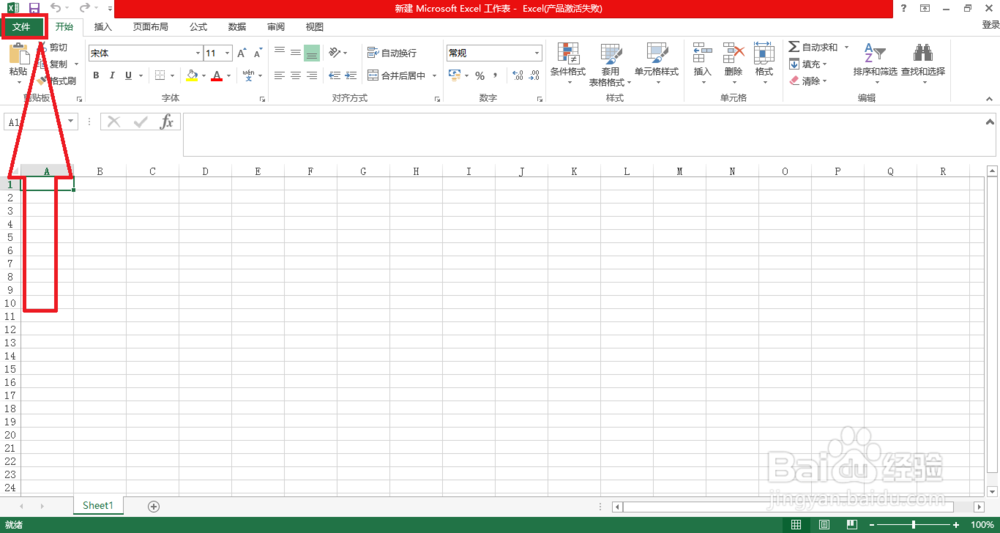Open font size dropdown 11
This screenshot has width=1000, height=533.
pos(228,54)
